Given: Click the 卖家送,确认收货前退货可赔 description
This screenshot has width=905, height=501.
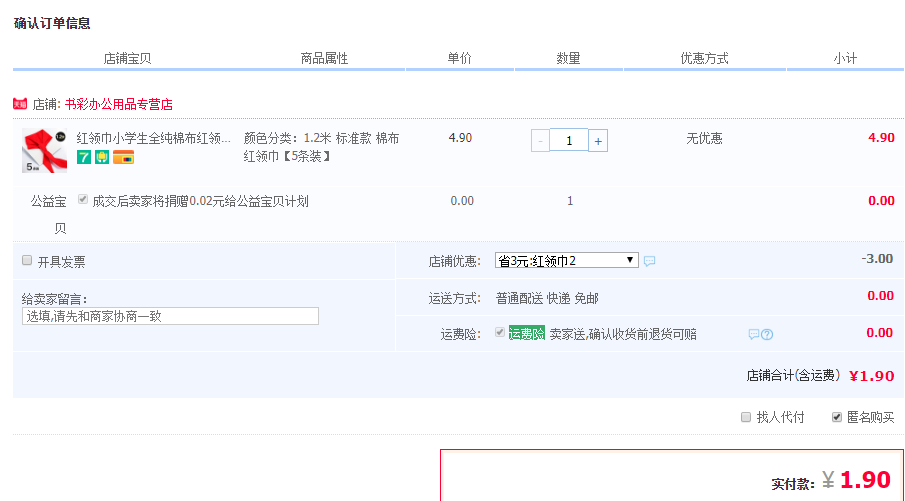Looking at the screenshot, I should click(623, 334).
